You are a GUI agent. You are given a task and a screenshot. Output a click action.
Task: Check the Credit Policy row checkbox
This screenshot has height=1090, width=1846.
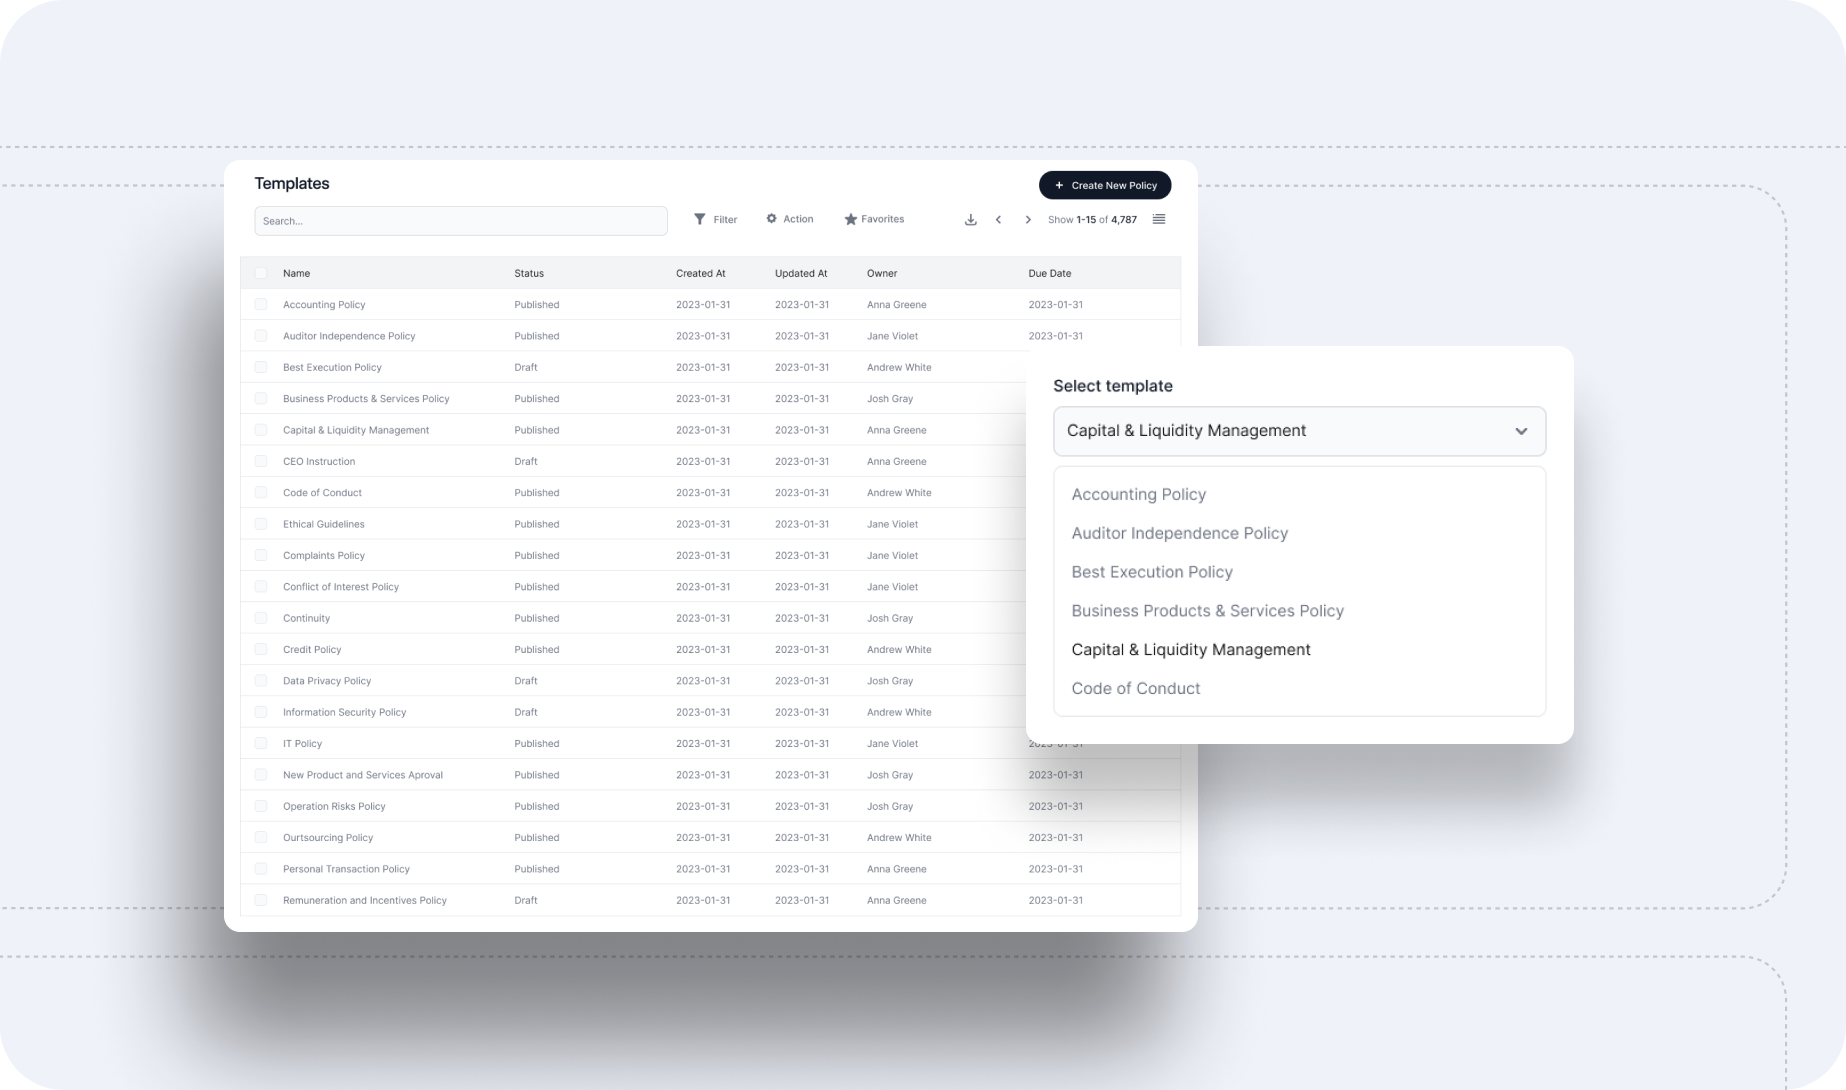point(261,649)
